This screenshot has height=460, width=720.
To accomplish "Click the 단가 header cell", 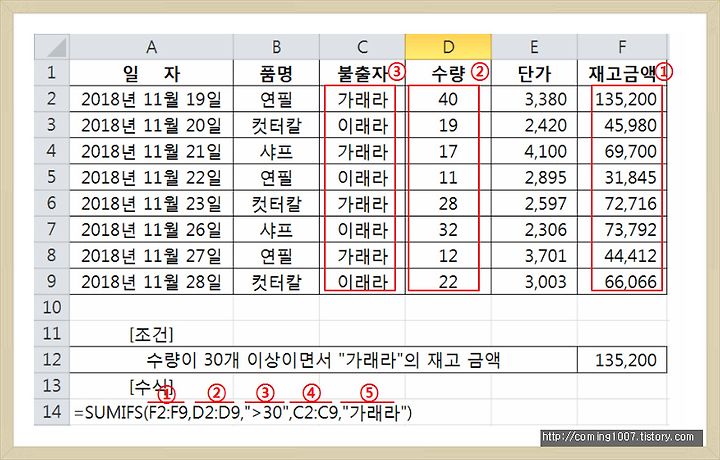I will [x=534, y=73].
